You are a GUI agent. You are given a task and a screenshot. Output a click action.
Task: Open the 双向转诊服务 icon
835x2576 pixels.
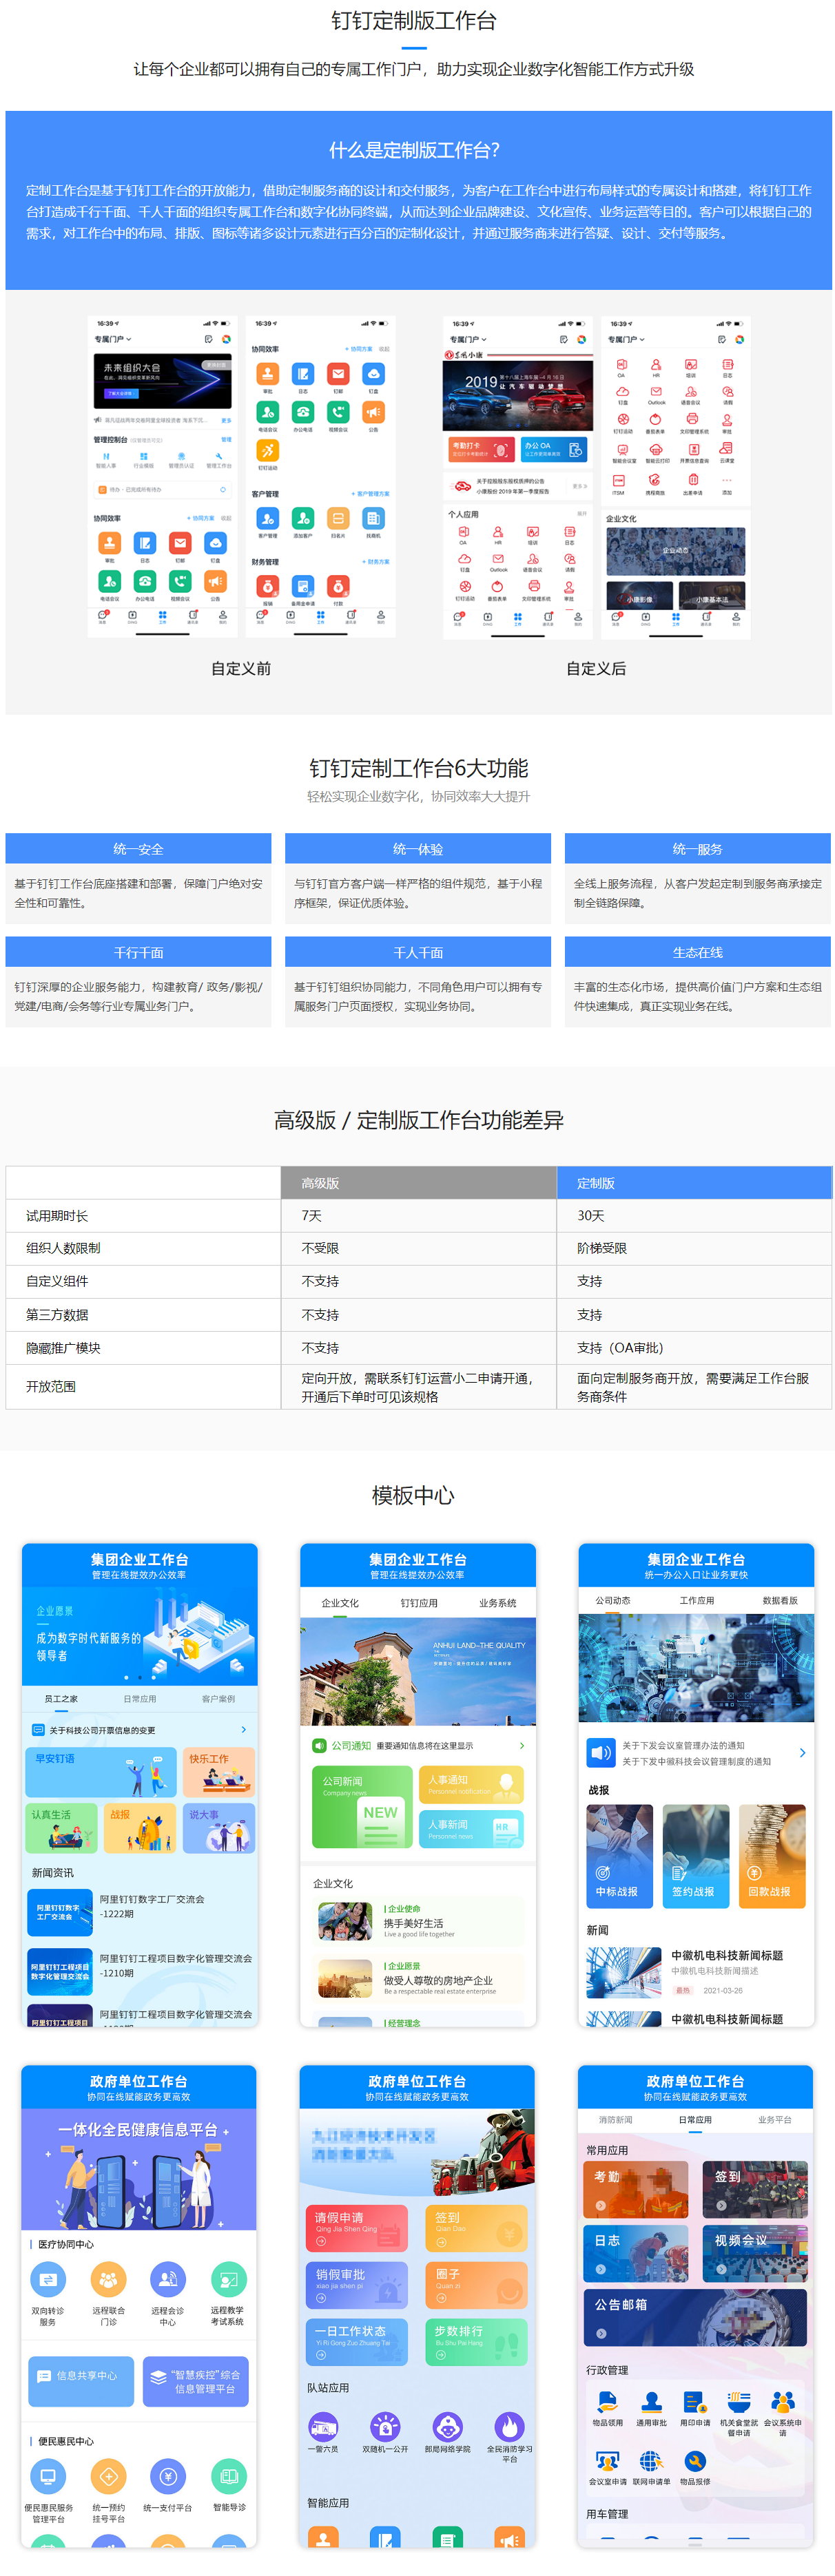coord(48,2280)
